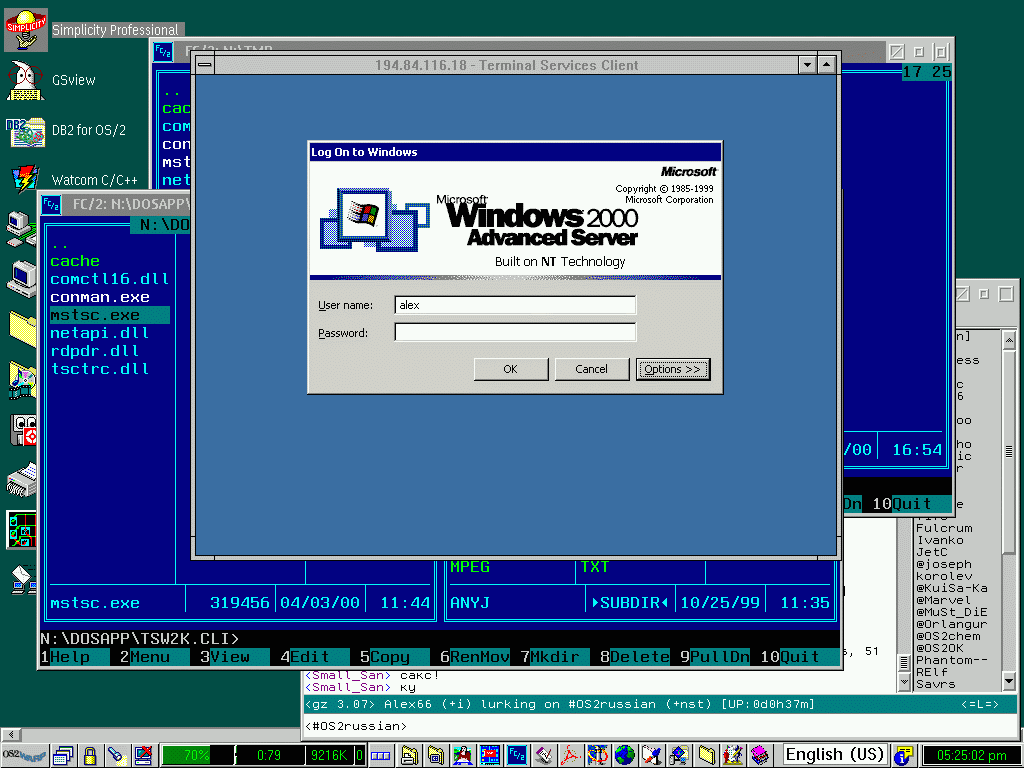Image resolution: width=1024 pixels, height=768 pixels.
Task: Select mstsc.exe in the FC/2 file list
Action: [x=110, y=315]
